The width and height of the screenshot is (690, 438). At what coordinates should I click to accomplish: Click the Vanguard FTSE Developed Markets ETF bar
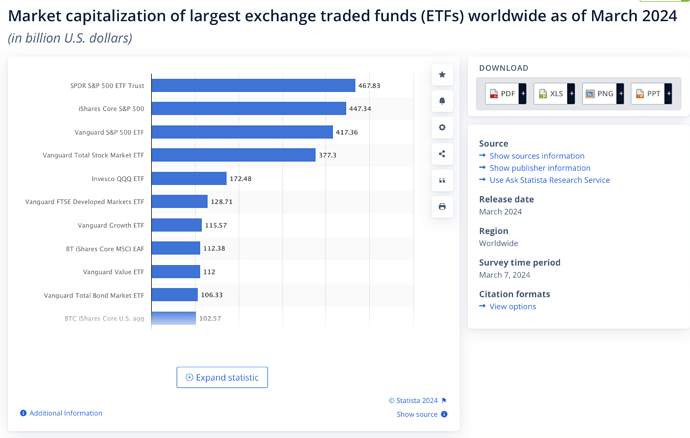coord(179,202)
